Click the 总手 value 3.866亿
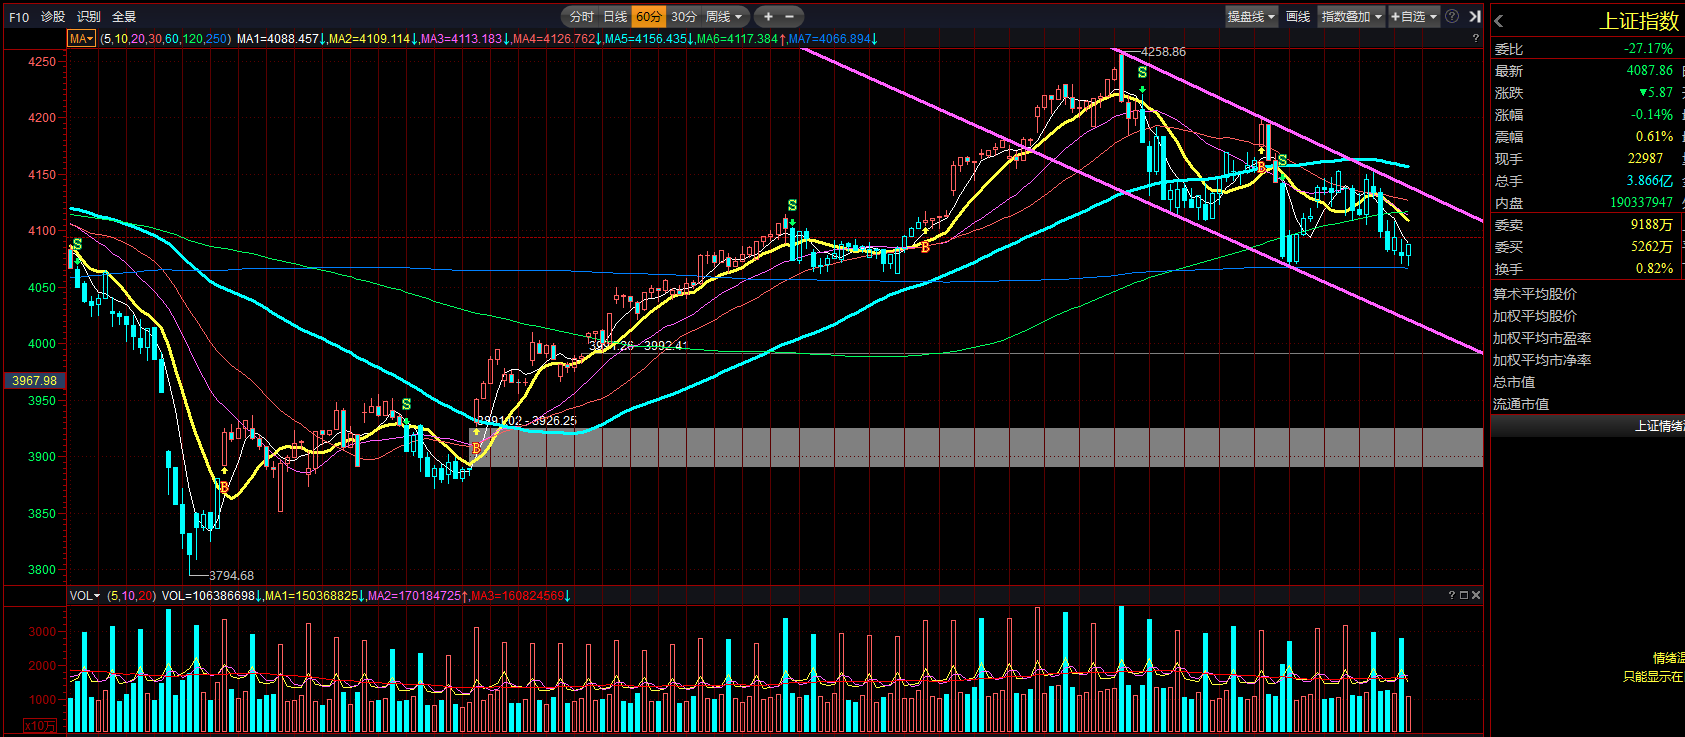Image resolution: width=1685 pixels, height=737 pixels. click(1650, 181)
